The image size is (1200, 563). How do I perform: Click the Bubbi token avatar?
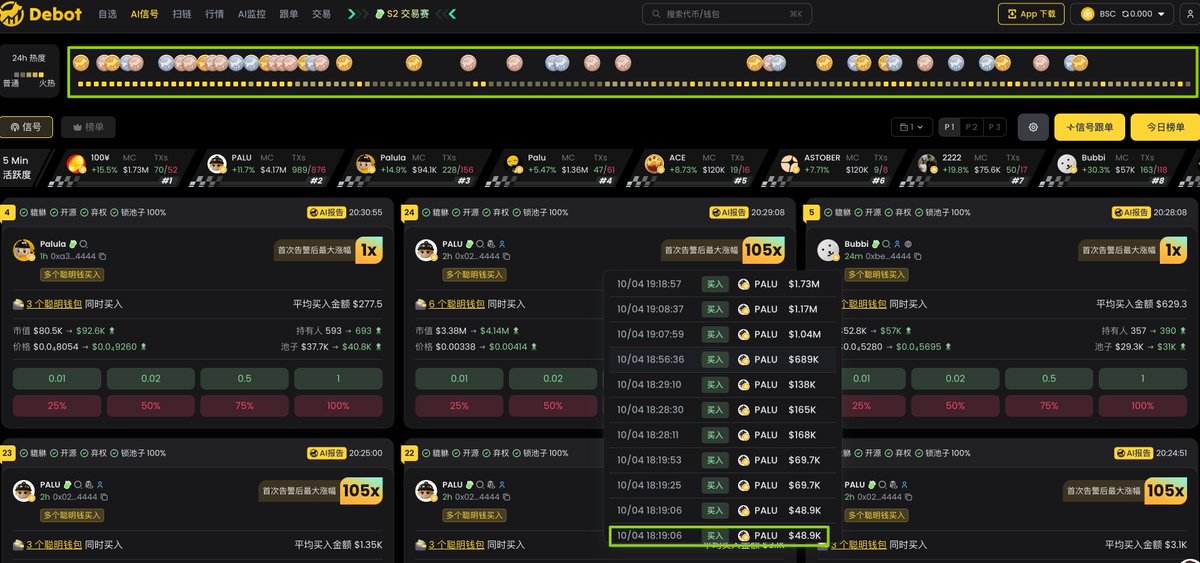828,250
